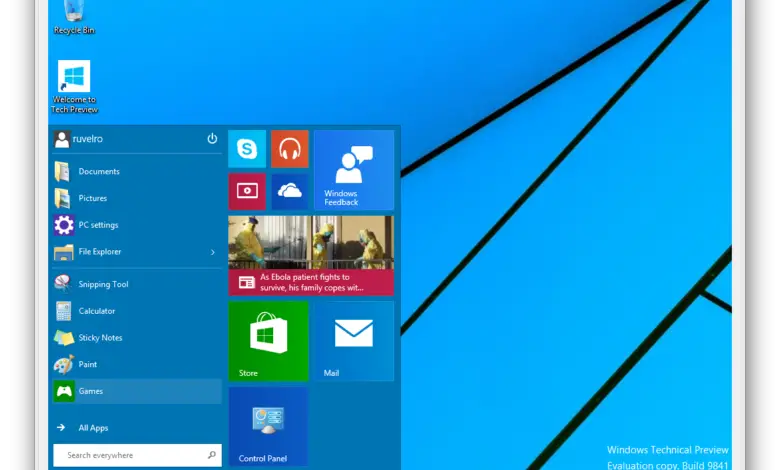Click the Search everywhere text box

[137, 455]
